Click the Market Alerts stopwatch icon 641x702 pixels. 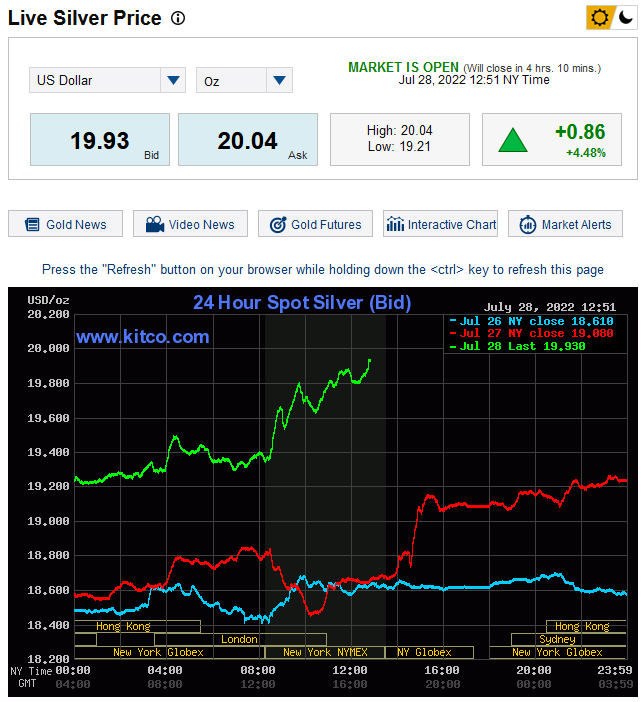tap(528, 224)
